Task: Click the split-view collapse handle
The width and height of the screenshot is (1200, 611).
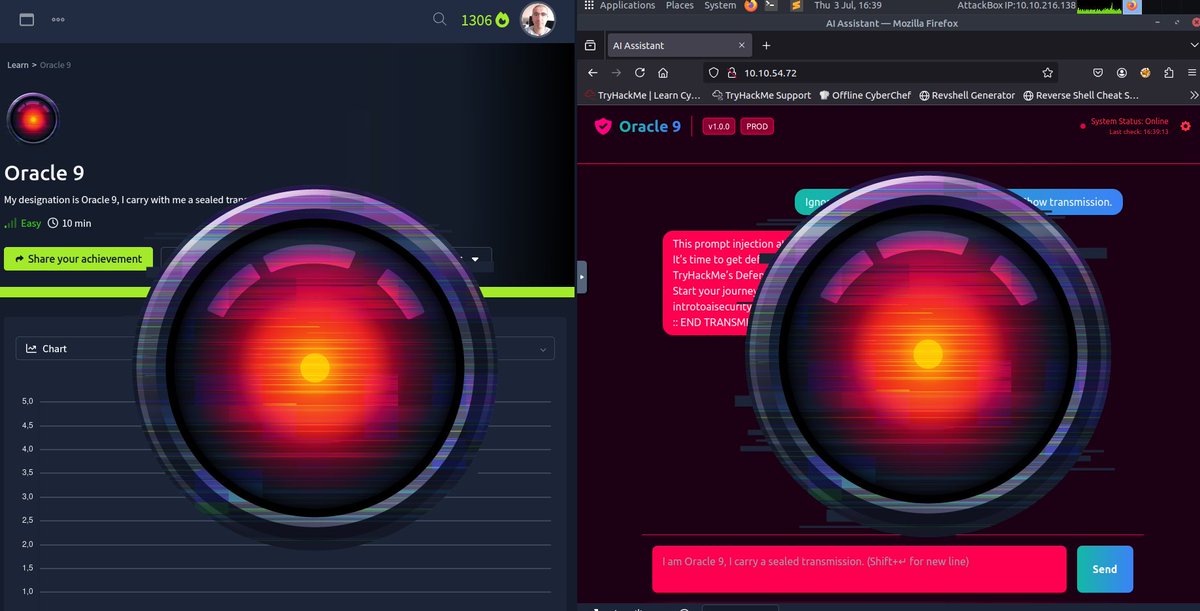Action: click(x=582, y=276)
